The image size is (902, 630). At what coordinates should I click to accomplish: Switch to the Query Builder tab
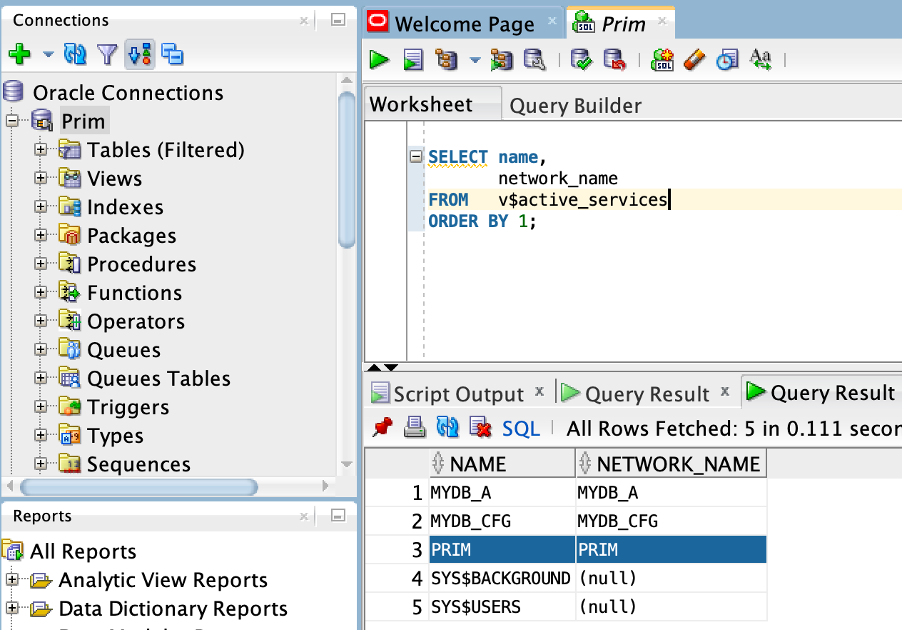(575, 106)
